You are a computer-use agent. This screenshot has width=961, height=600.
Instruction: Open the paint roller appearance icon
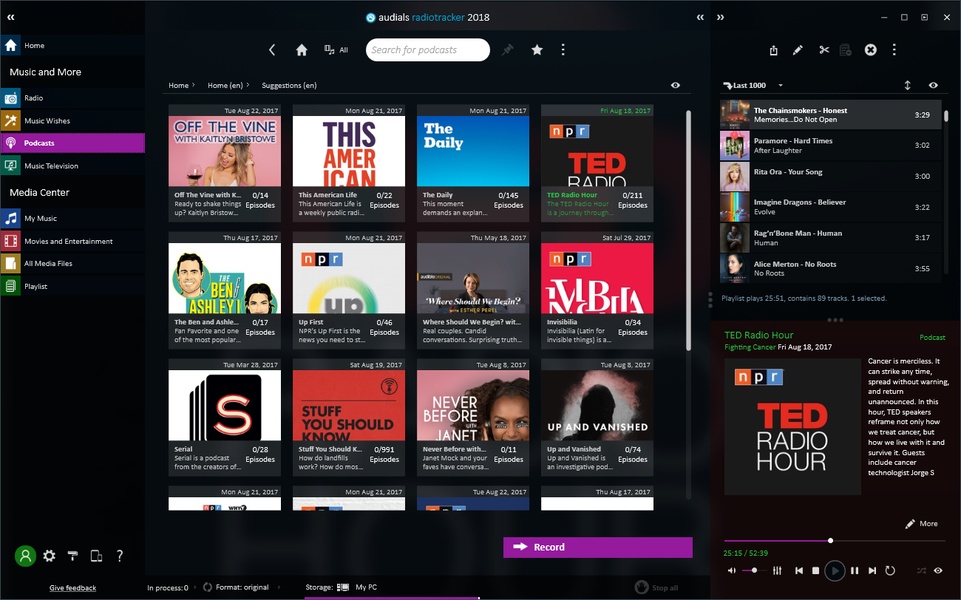[x=72, y=556]
